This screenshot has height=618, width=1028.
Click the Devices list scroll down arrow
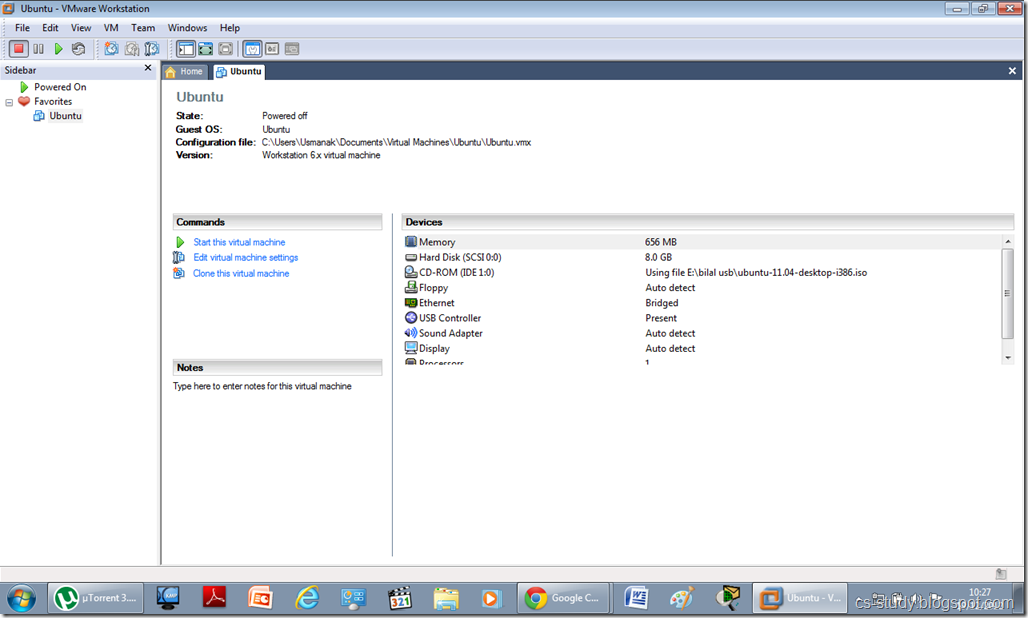pos(1008,358)
